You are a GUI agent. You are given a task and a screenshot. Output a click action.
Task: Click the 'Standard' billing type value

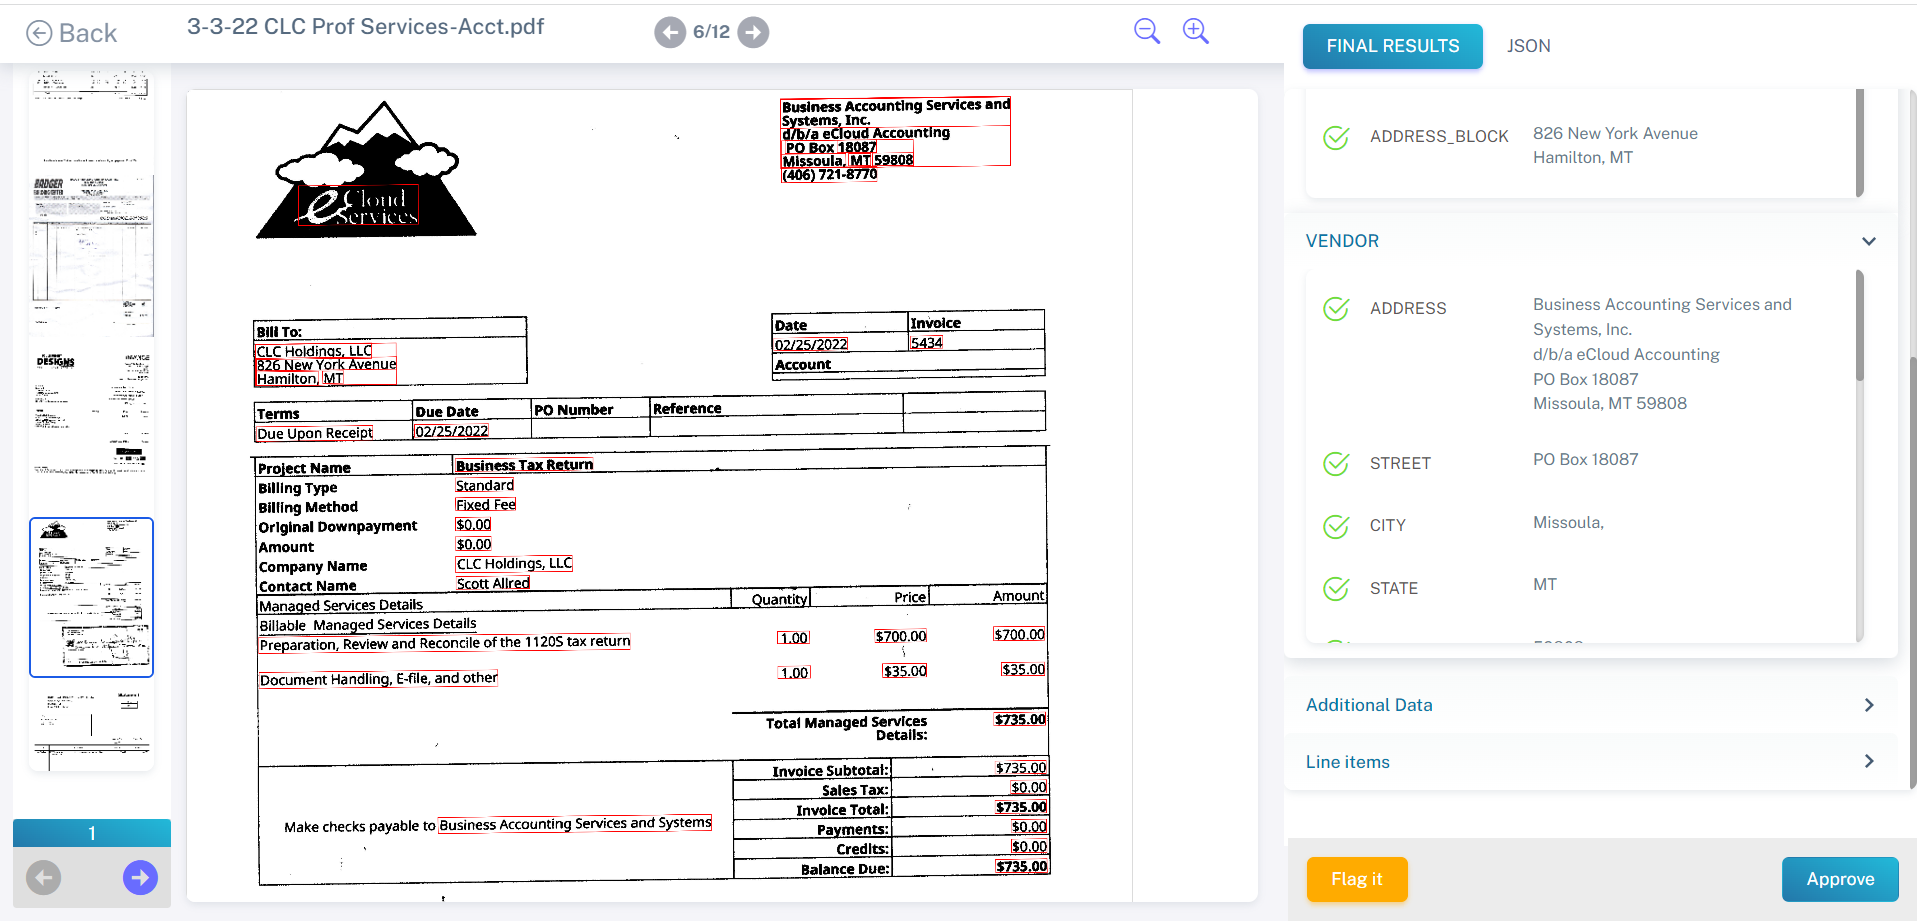tap(485, 486)
